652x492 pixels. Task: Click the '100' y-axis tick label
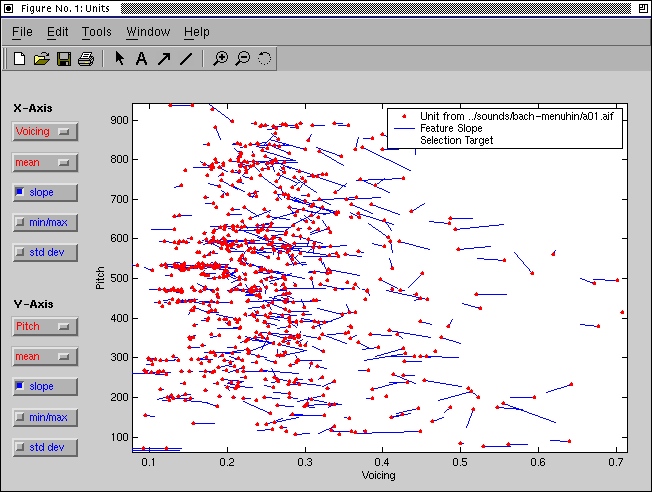coord(119,437)
